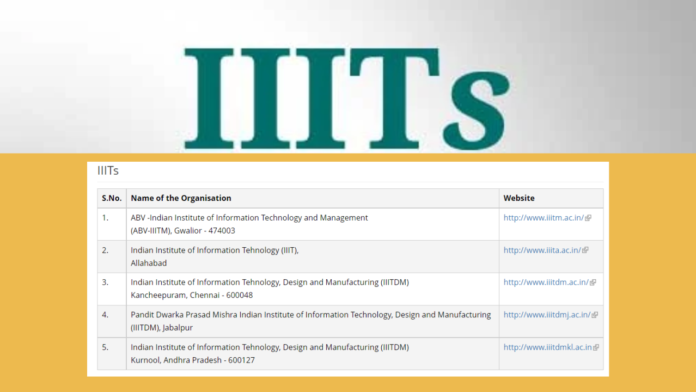Click the IIITDM Kancheepuram, Chennai name cell
Screen dimensions: 696x392
point(312,289)
